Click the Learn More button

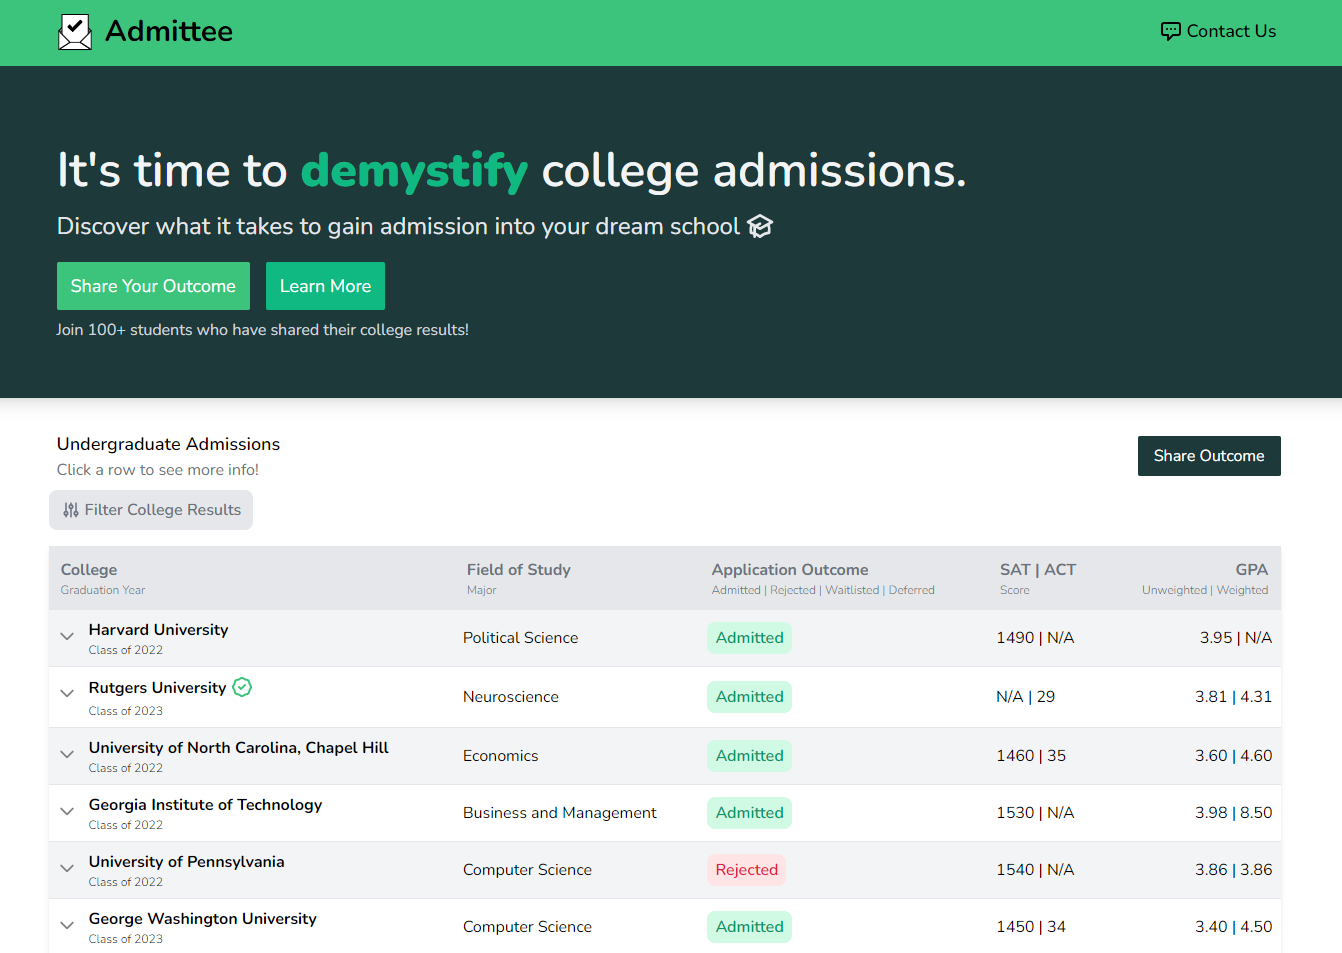tap(325, 286)
